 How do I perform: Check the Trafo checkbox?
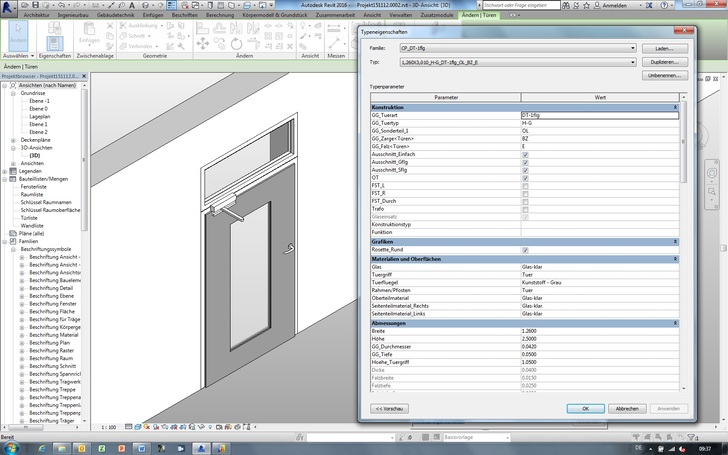[525, 208]
